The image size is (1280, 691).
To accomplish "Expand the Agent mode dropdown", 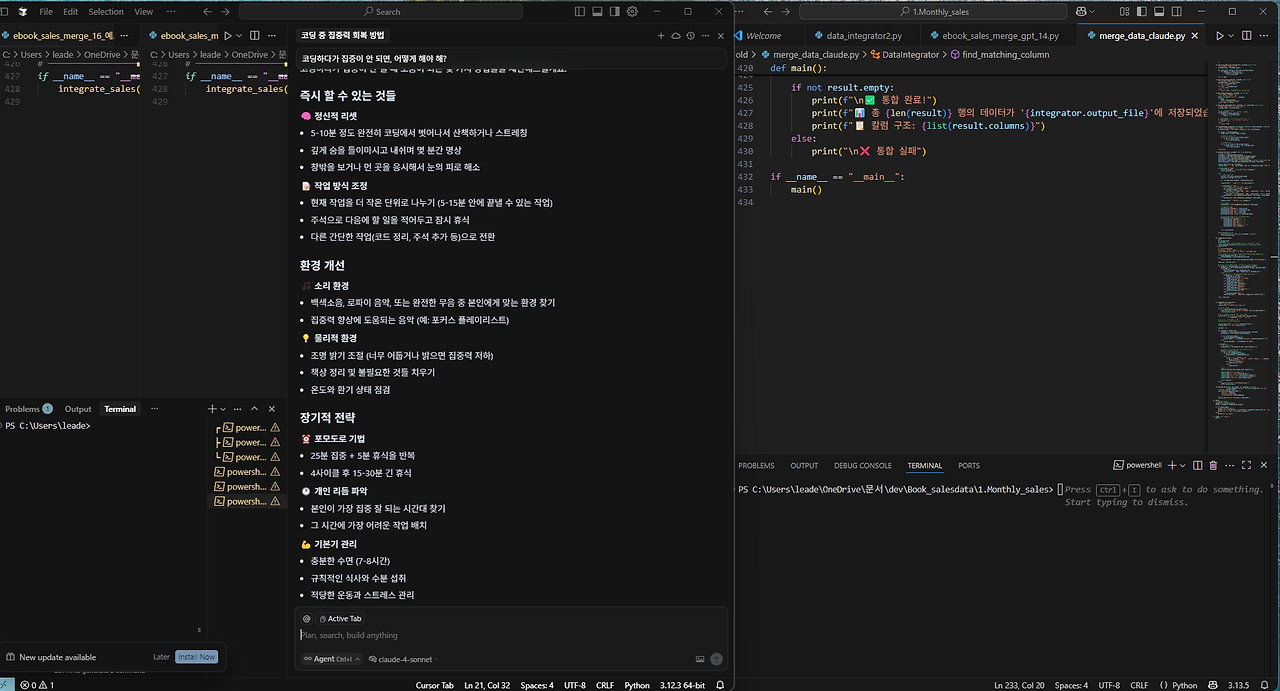I will [331, 659].
